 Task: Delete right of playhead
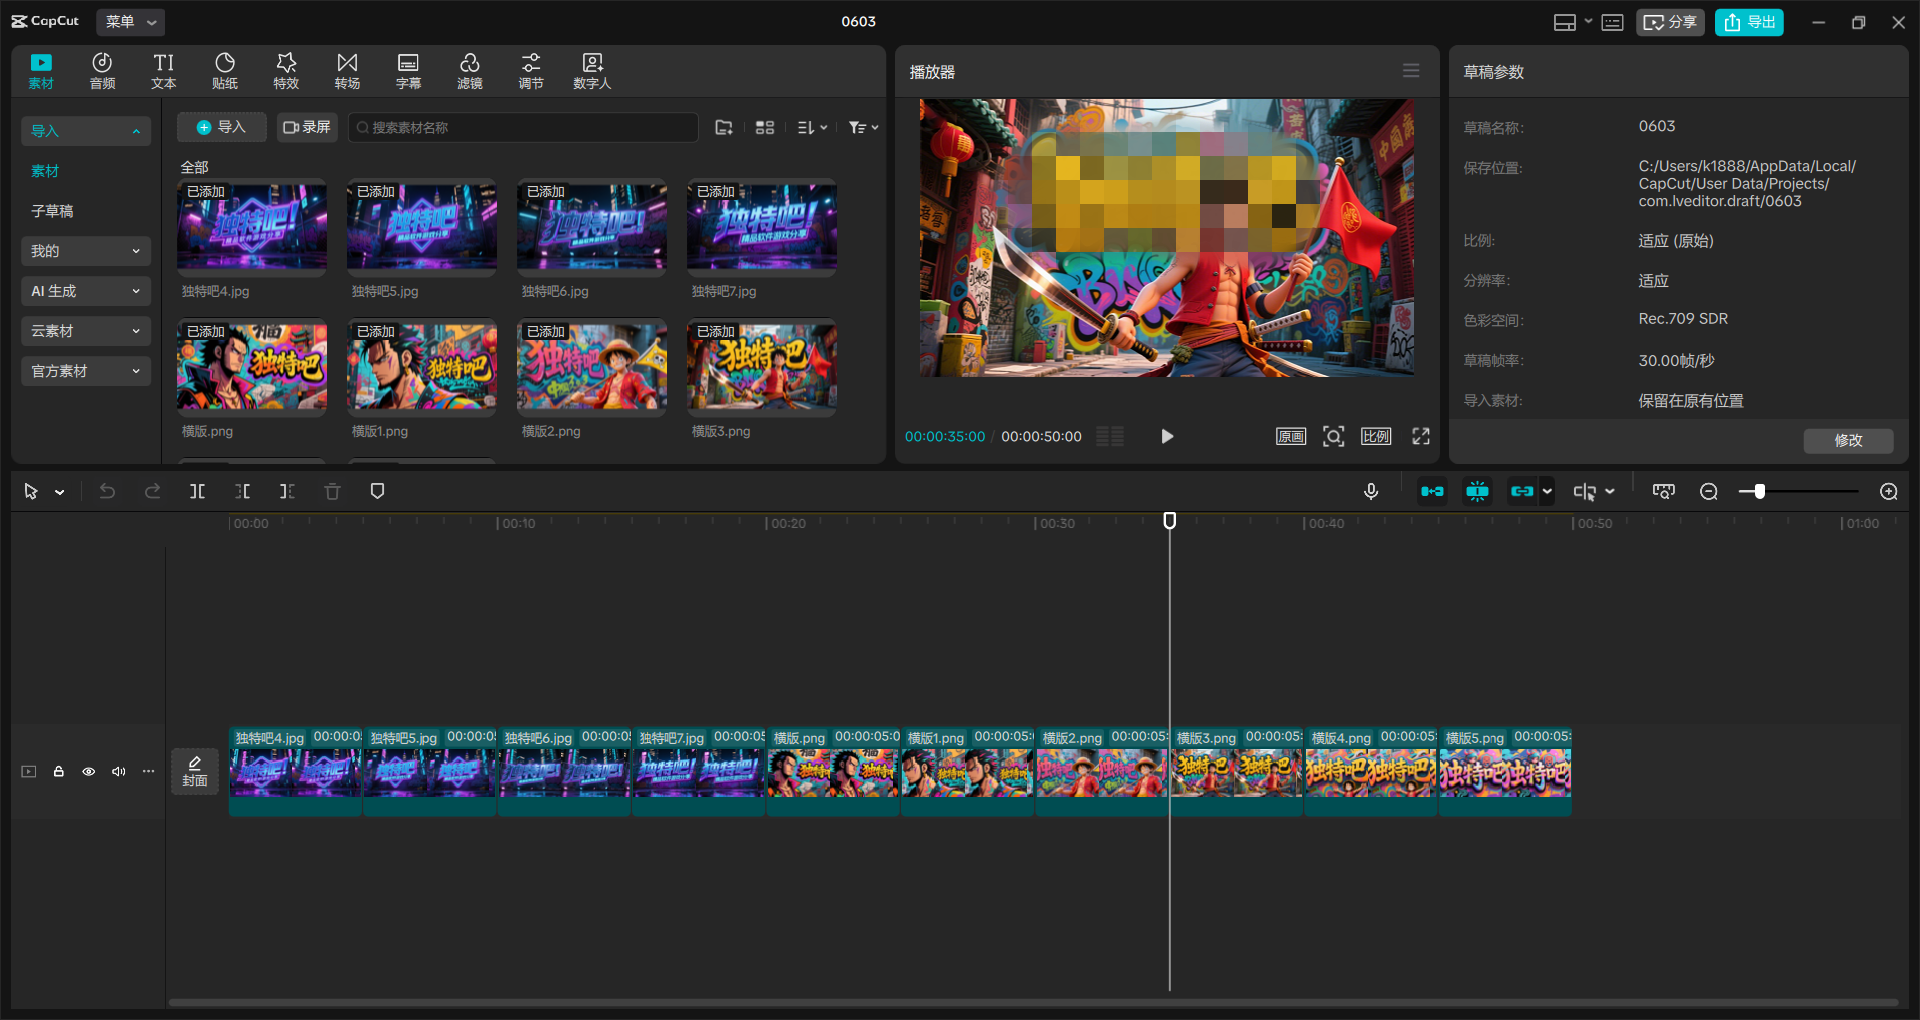pos(287,491)
